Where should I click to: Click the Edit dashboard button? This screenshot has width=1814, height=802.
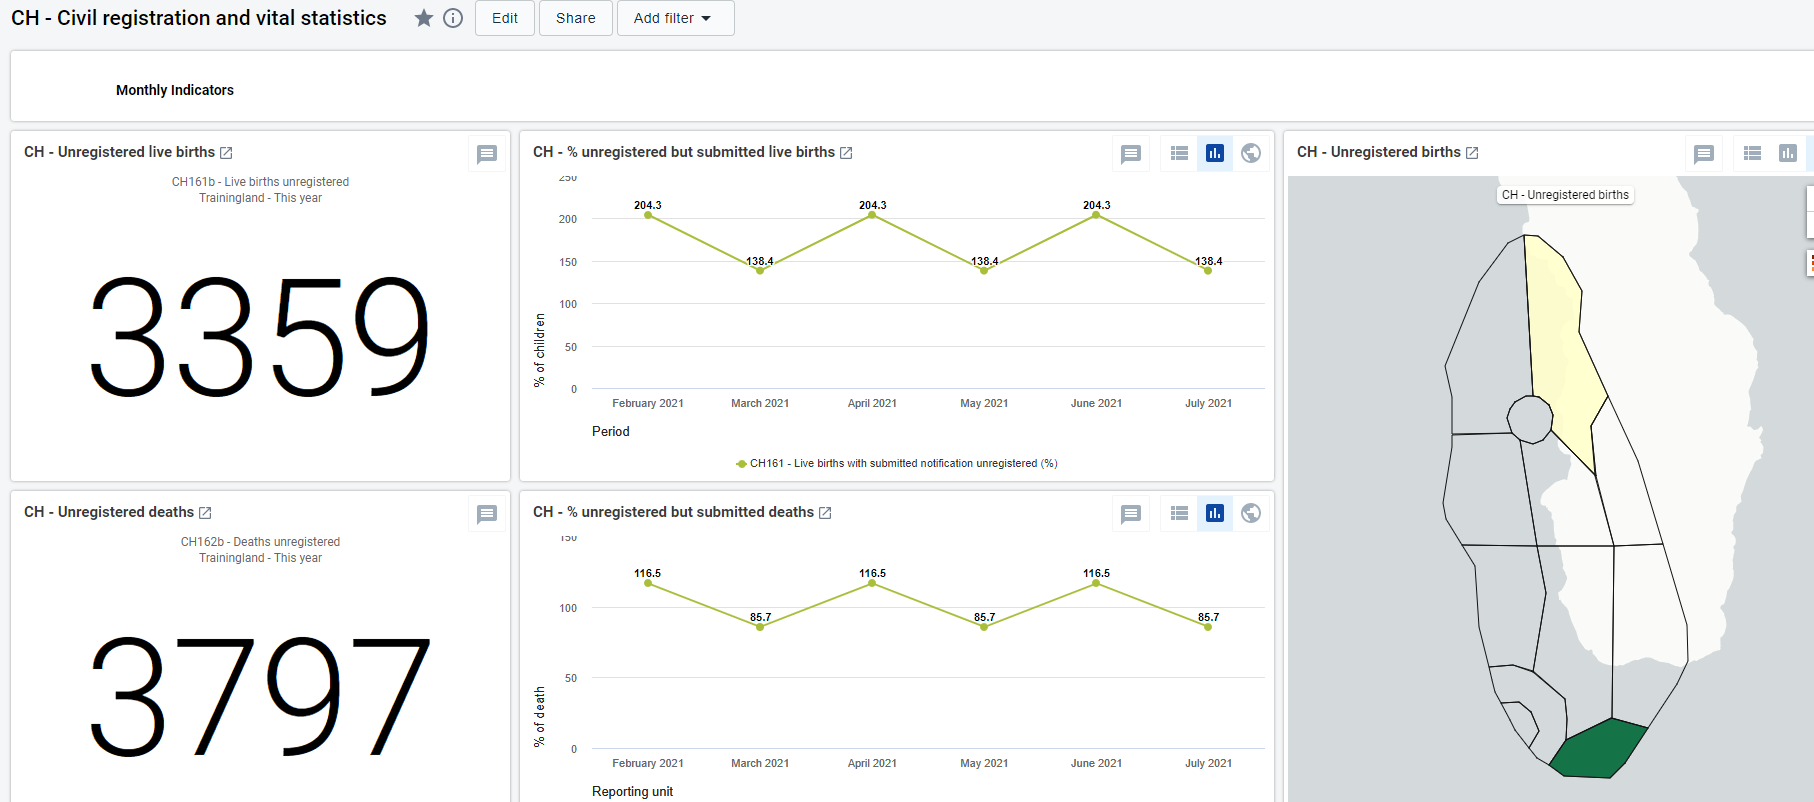tap(505, 18)
